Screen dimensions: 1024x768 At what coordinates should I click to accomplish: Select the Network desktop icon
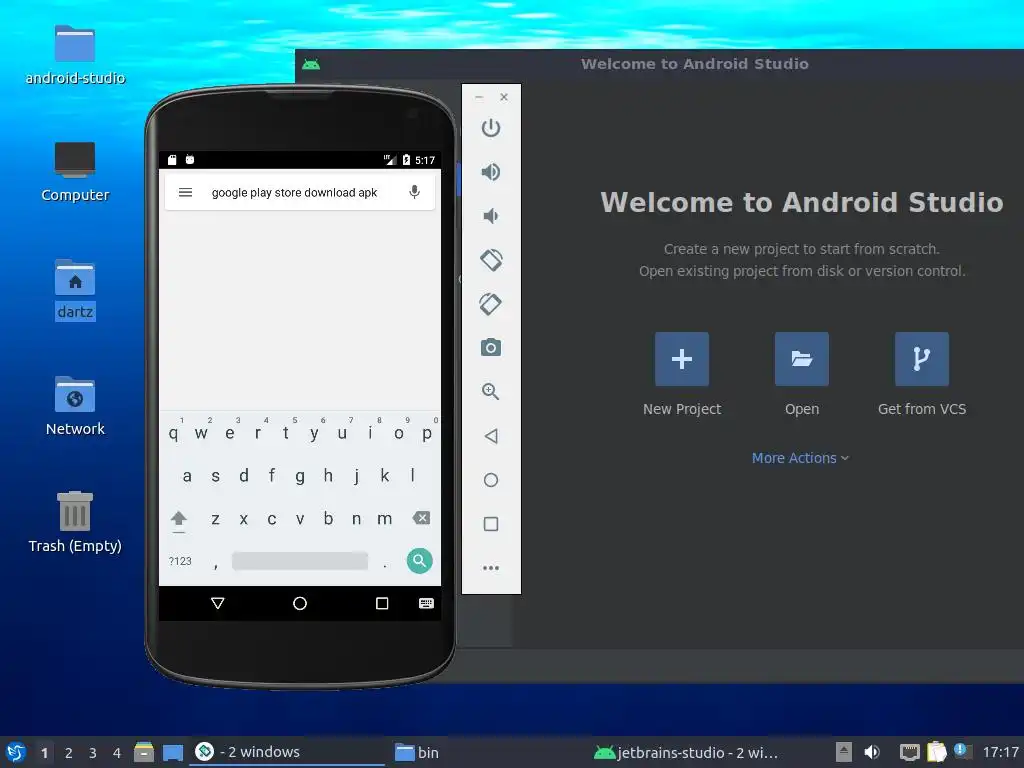[x=75, y=406]
